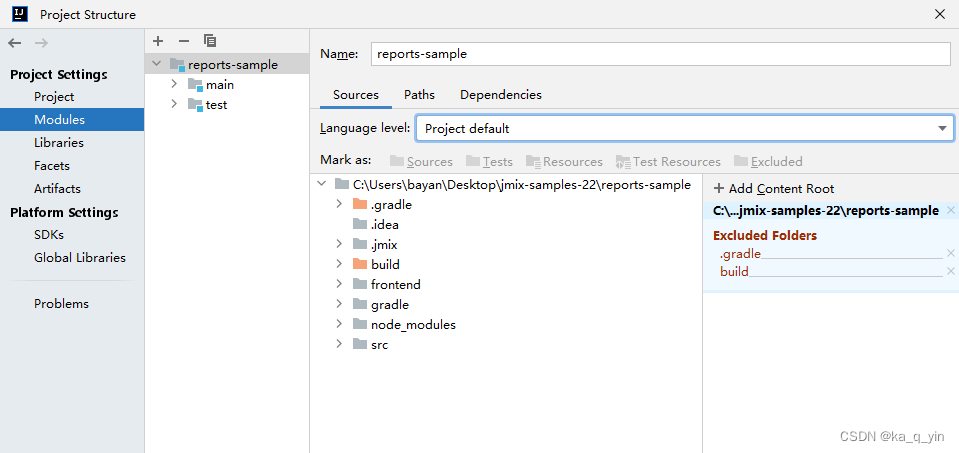Unexclude build folder using X icon
Screen dimensions: 959x453
950,271
